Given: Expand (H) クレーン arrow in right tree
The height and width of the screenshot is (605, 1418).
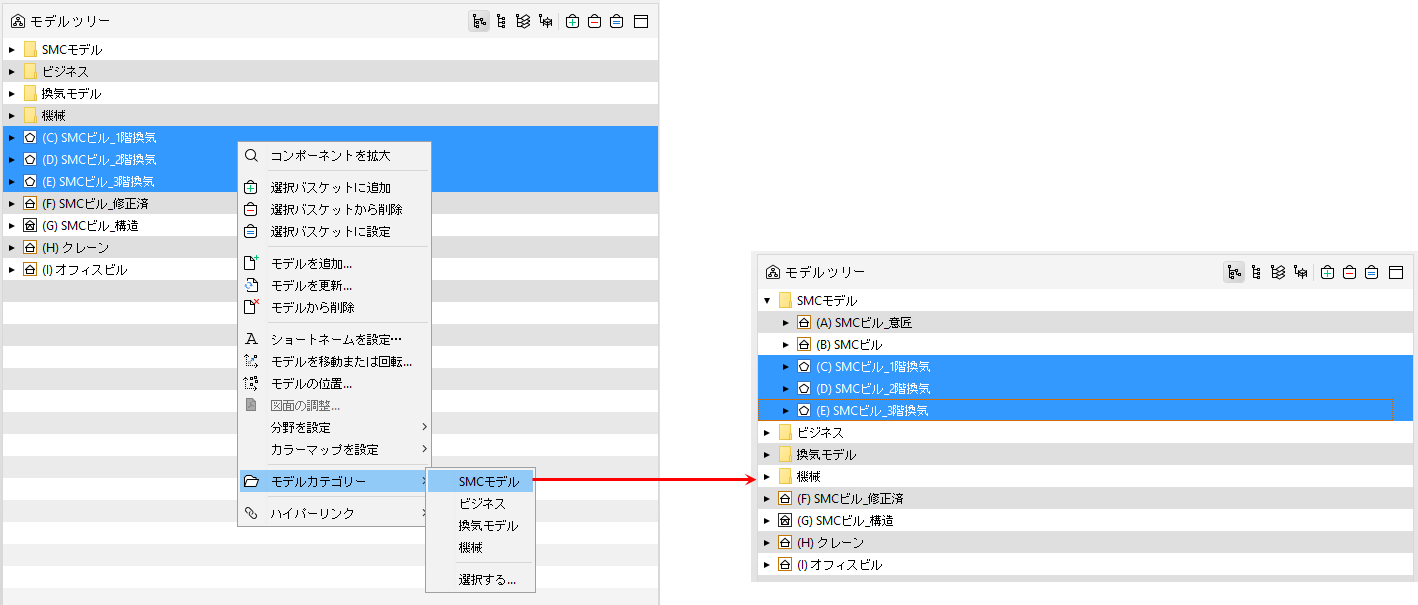Looking at the screenshot, I should pyautogui.click(x=767, y=542).
